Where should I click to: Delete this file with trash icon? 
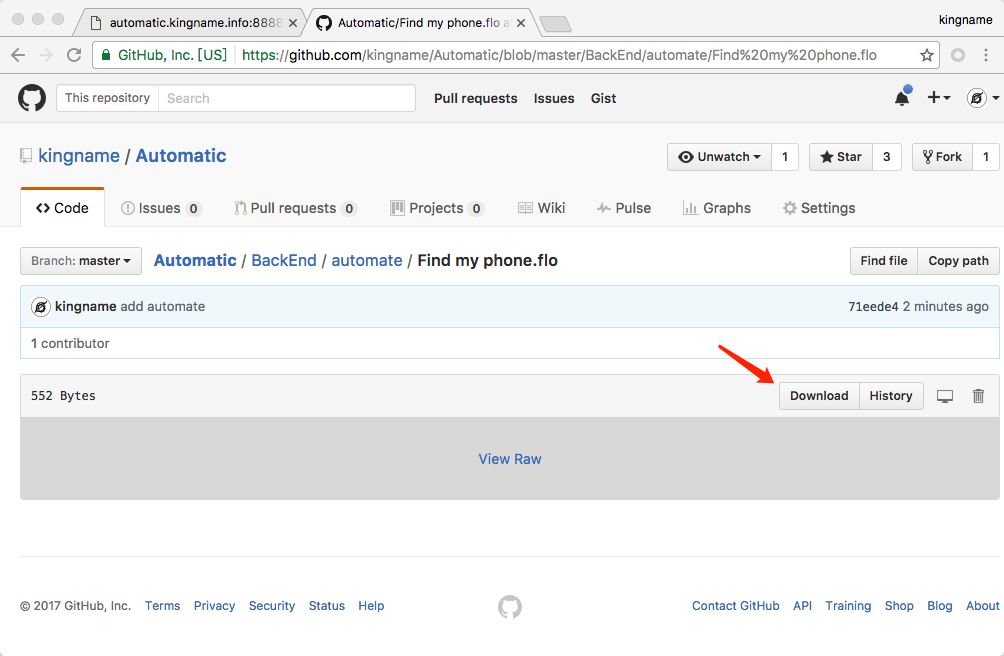click(x=978, y=396)
